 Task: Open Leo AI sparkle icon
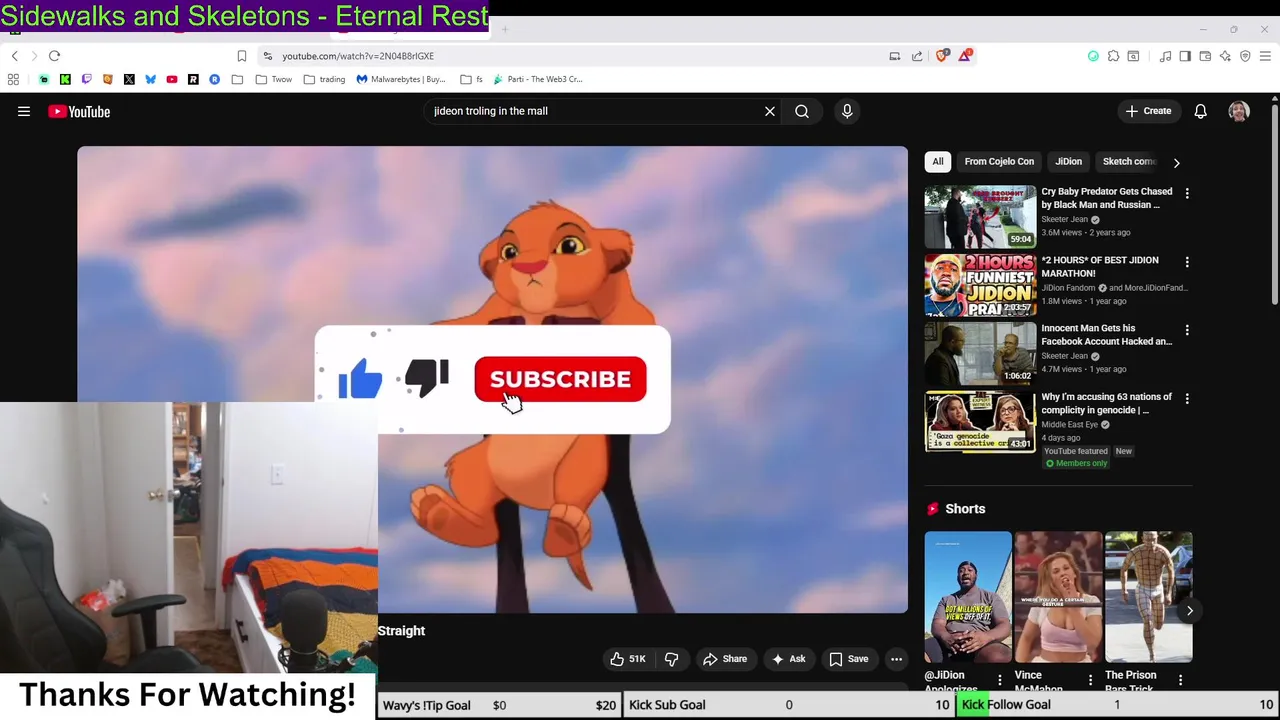coord(1225,56)
